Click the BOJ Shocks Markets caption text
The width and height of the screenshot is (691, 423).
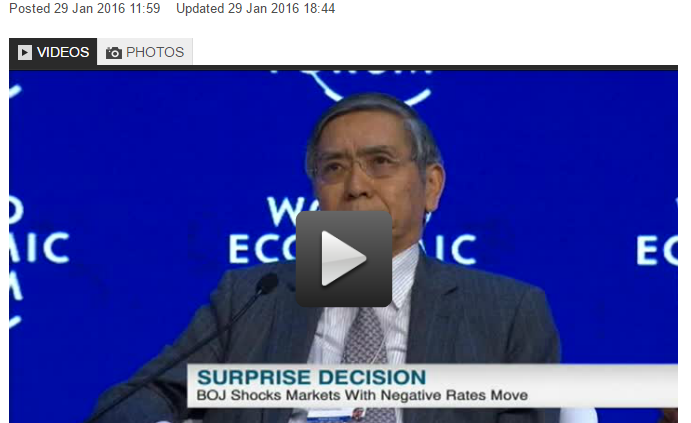[x=362, y=395]
